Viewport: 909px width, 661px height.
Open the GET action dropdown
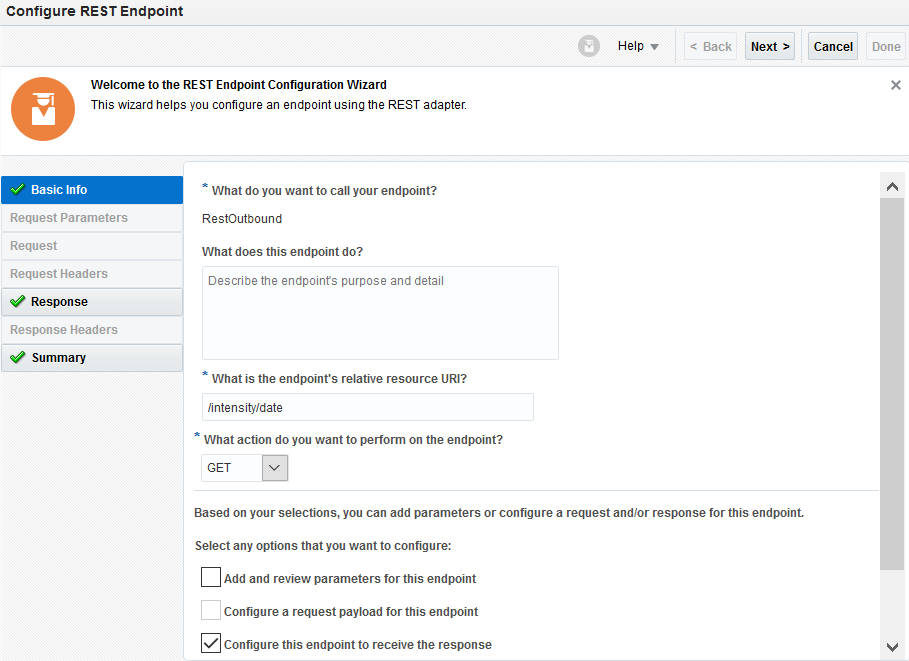coord(274,468)
